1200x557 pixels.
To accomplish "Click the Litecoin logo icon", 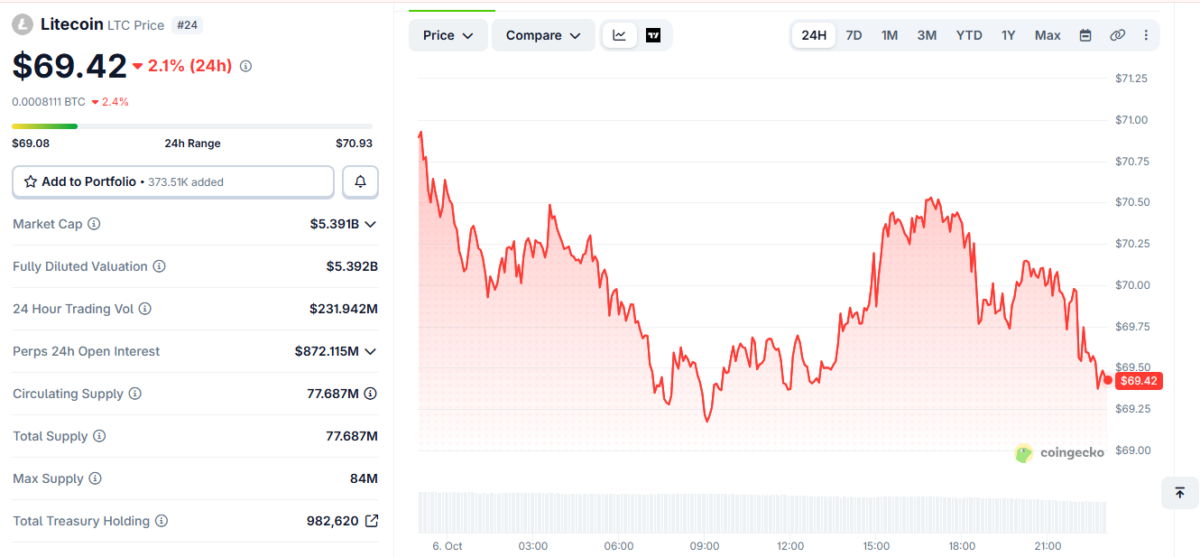I will pyautogui.click(x=24, y=23).
